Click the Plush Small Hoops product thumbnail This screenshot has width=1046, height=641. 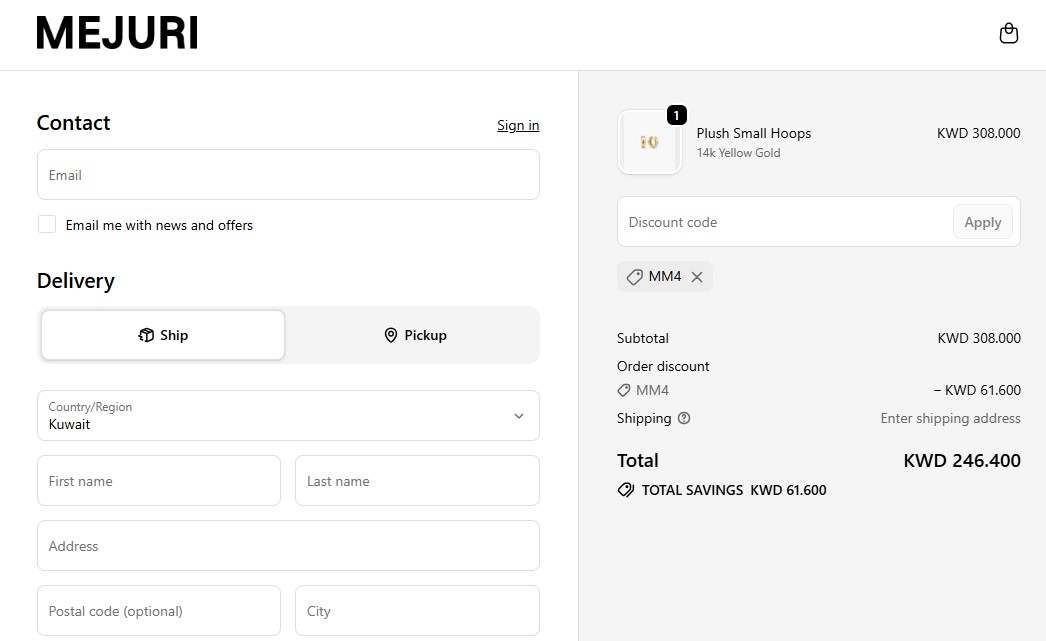click(650, 142)
